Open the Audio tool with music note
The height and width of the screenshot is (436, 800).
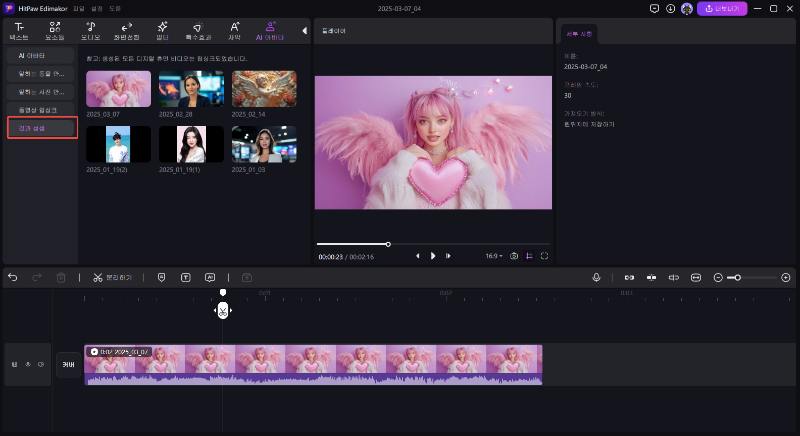point(90,31)
